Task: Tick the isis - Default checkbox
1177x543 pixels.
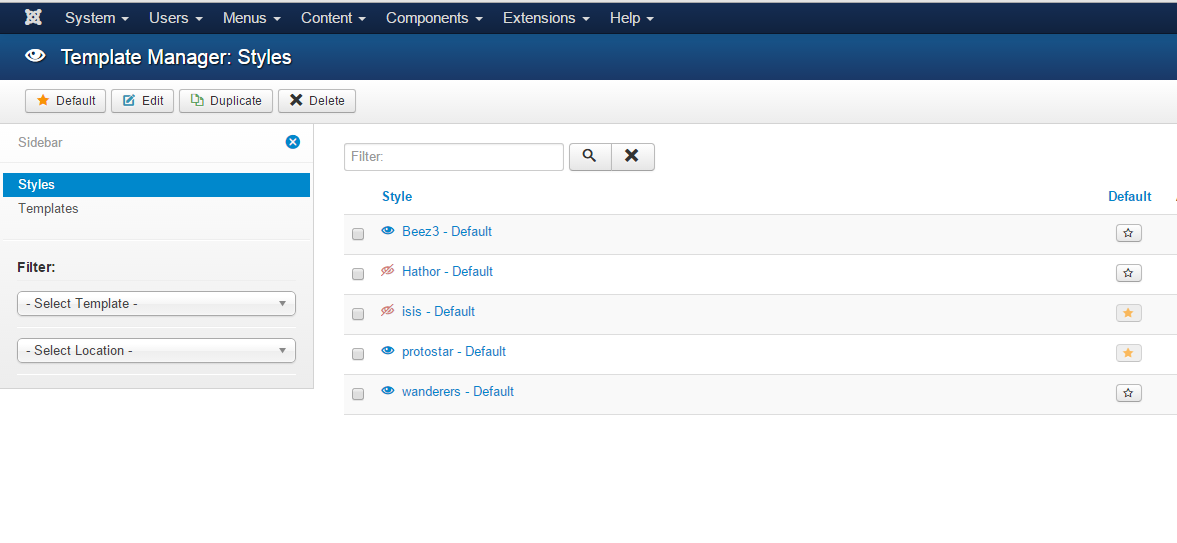Action: point(358,313)
